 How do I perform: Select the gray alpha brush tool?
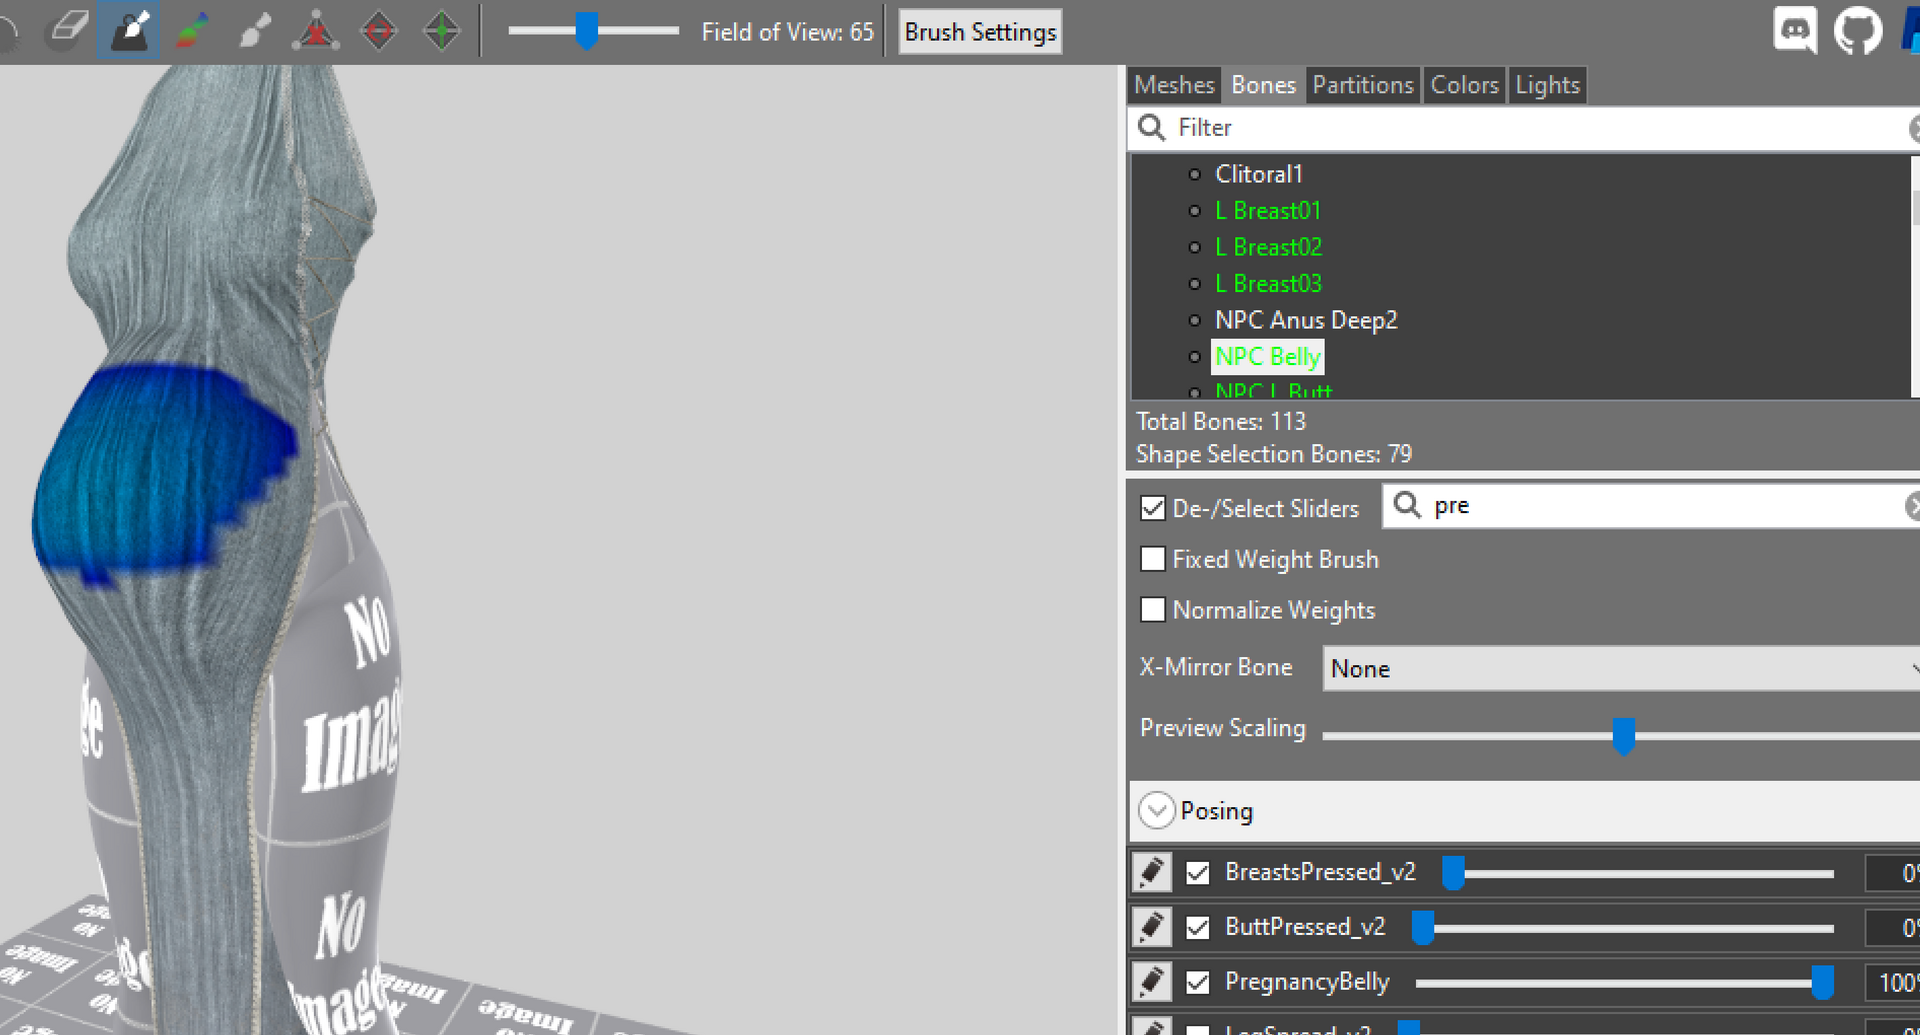[x=254, y=30]
